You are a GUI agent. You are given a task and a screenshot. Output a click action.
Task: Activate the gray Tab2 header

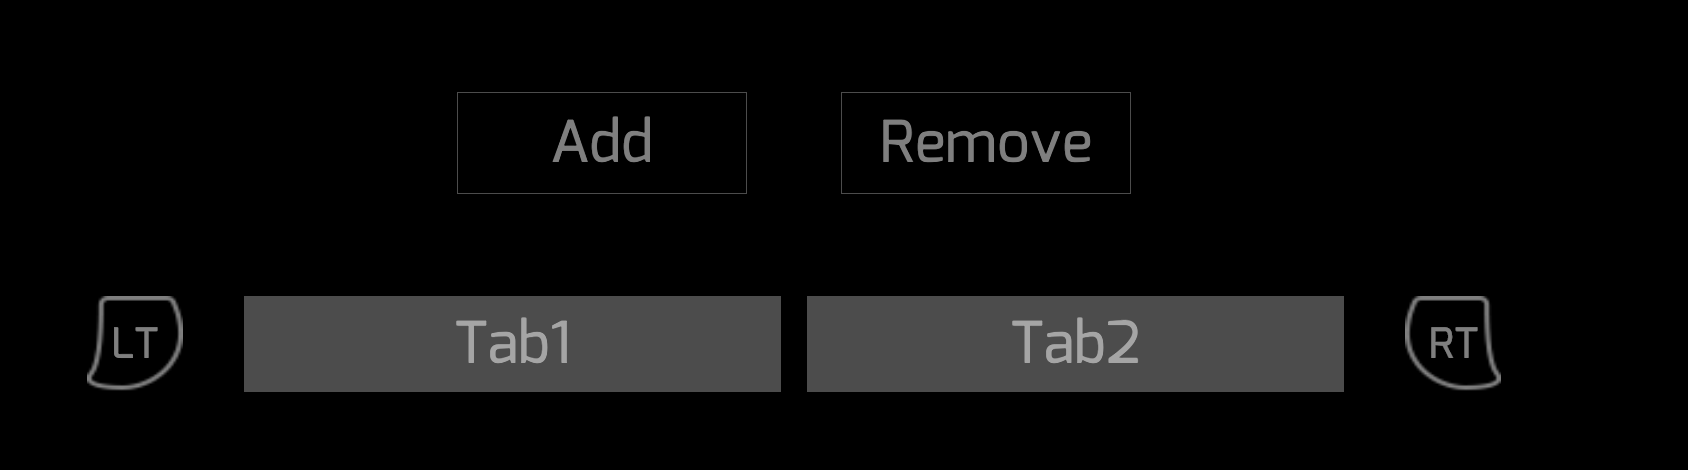click(x=1075, y=343)
